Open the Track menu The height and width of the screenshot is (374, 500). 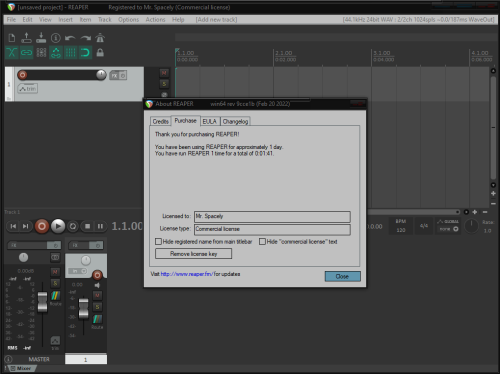point(105,20)
